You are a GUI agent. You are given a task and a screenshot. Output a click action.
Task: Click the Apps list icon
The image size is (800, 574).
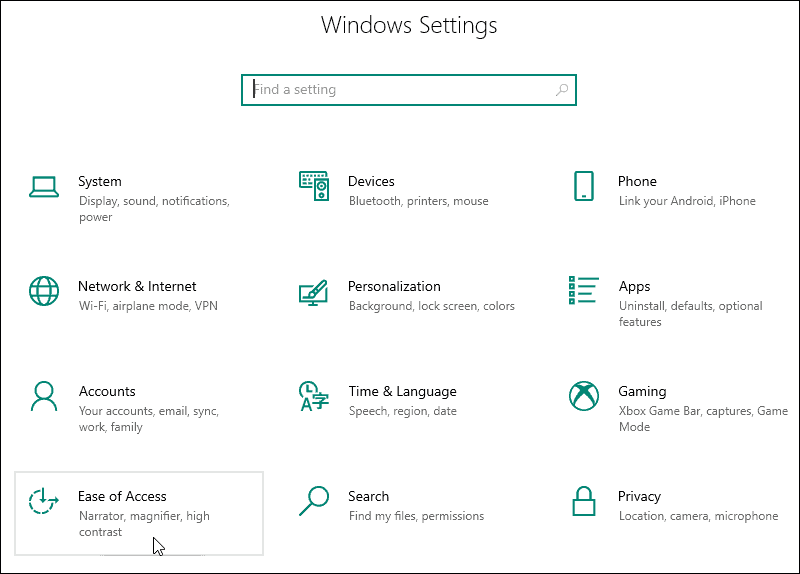pos(584,290)
